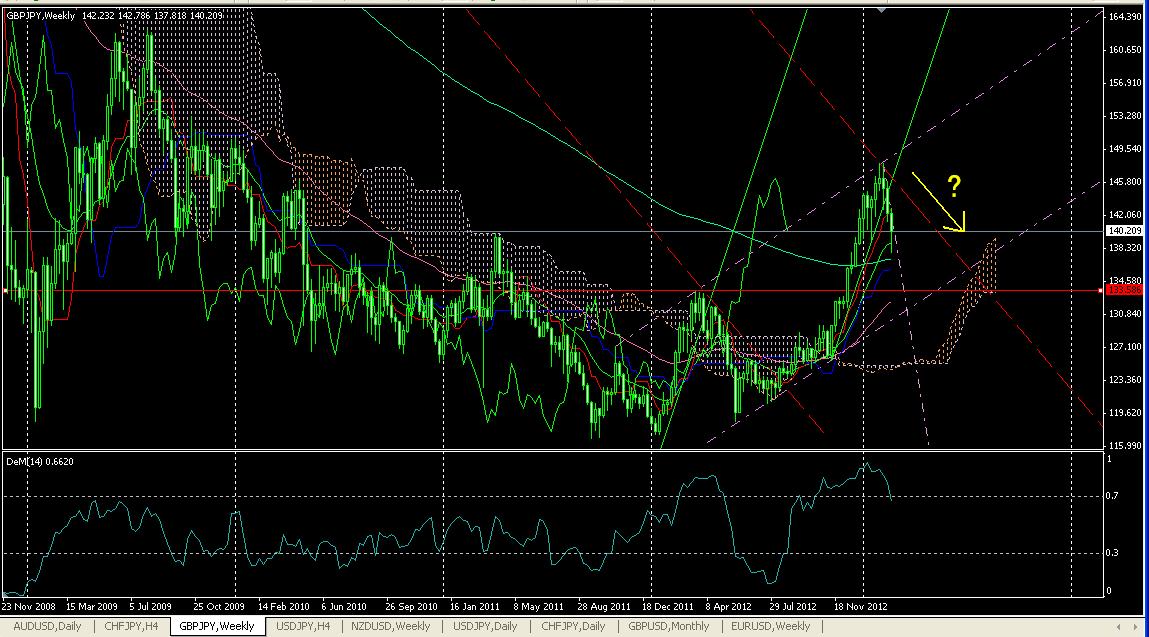Click the 123.360 price axis label

click(x=1125, y=380)
